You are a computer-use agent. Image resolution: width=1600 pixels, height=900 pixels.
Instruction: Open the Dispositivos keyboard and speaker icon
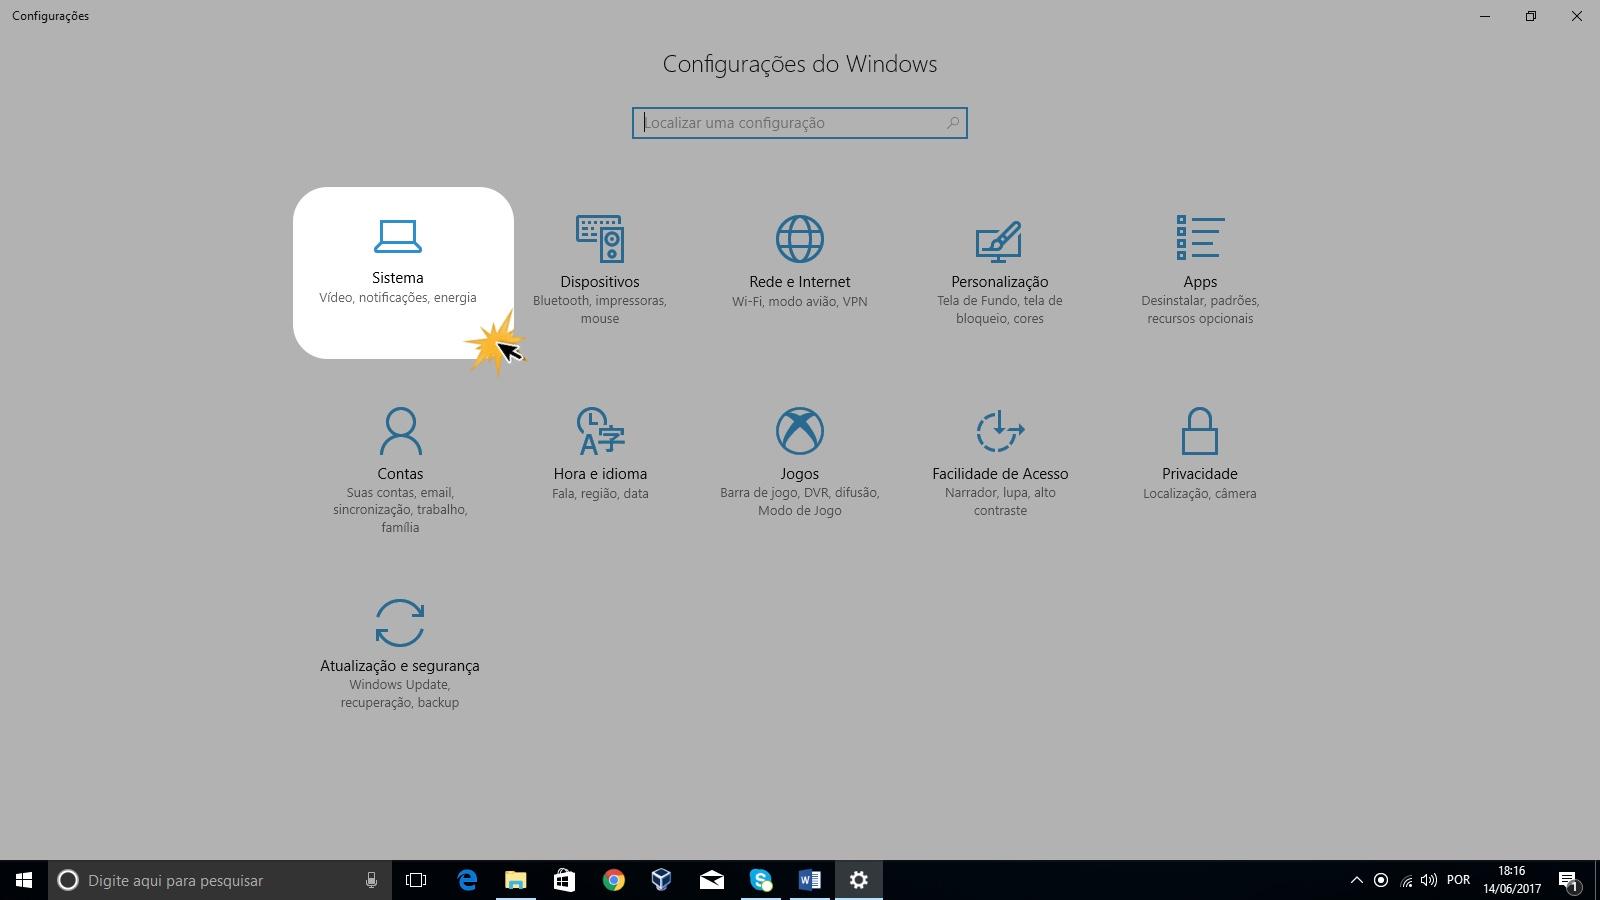[600, 239]
